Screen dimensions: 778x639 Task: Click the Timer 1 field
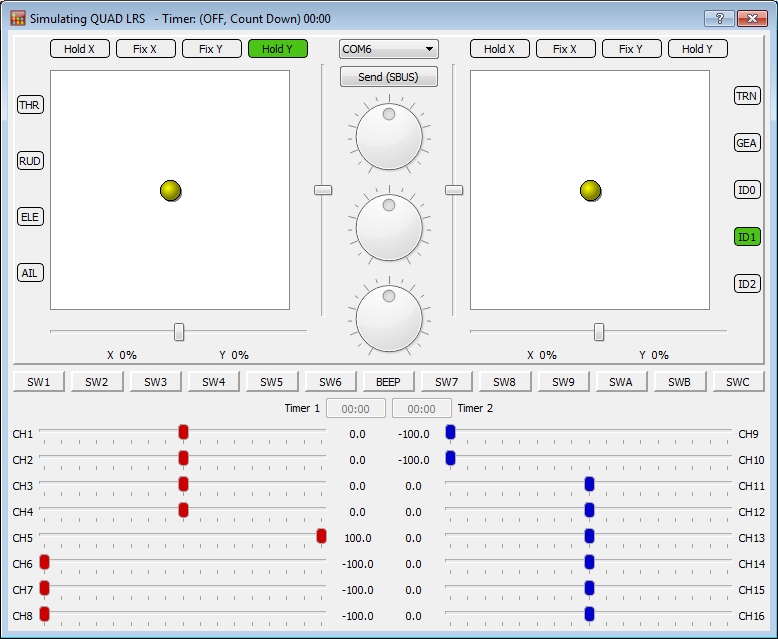(x=356, y=409)
